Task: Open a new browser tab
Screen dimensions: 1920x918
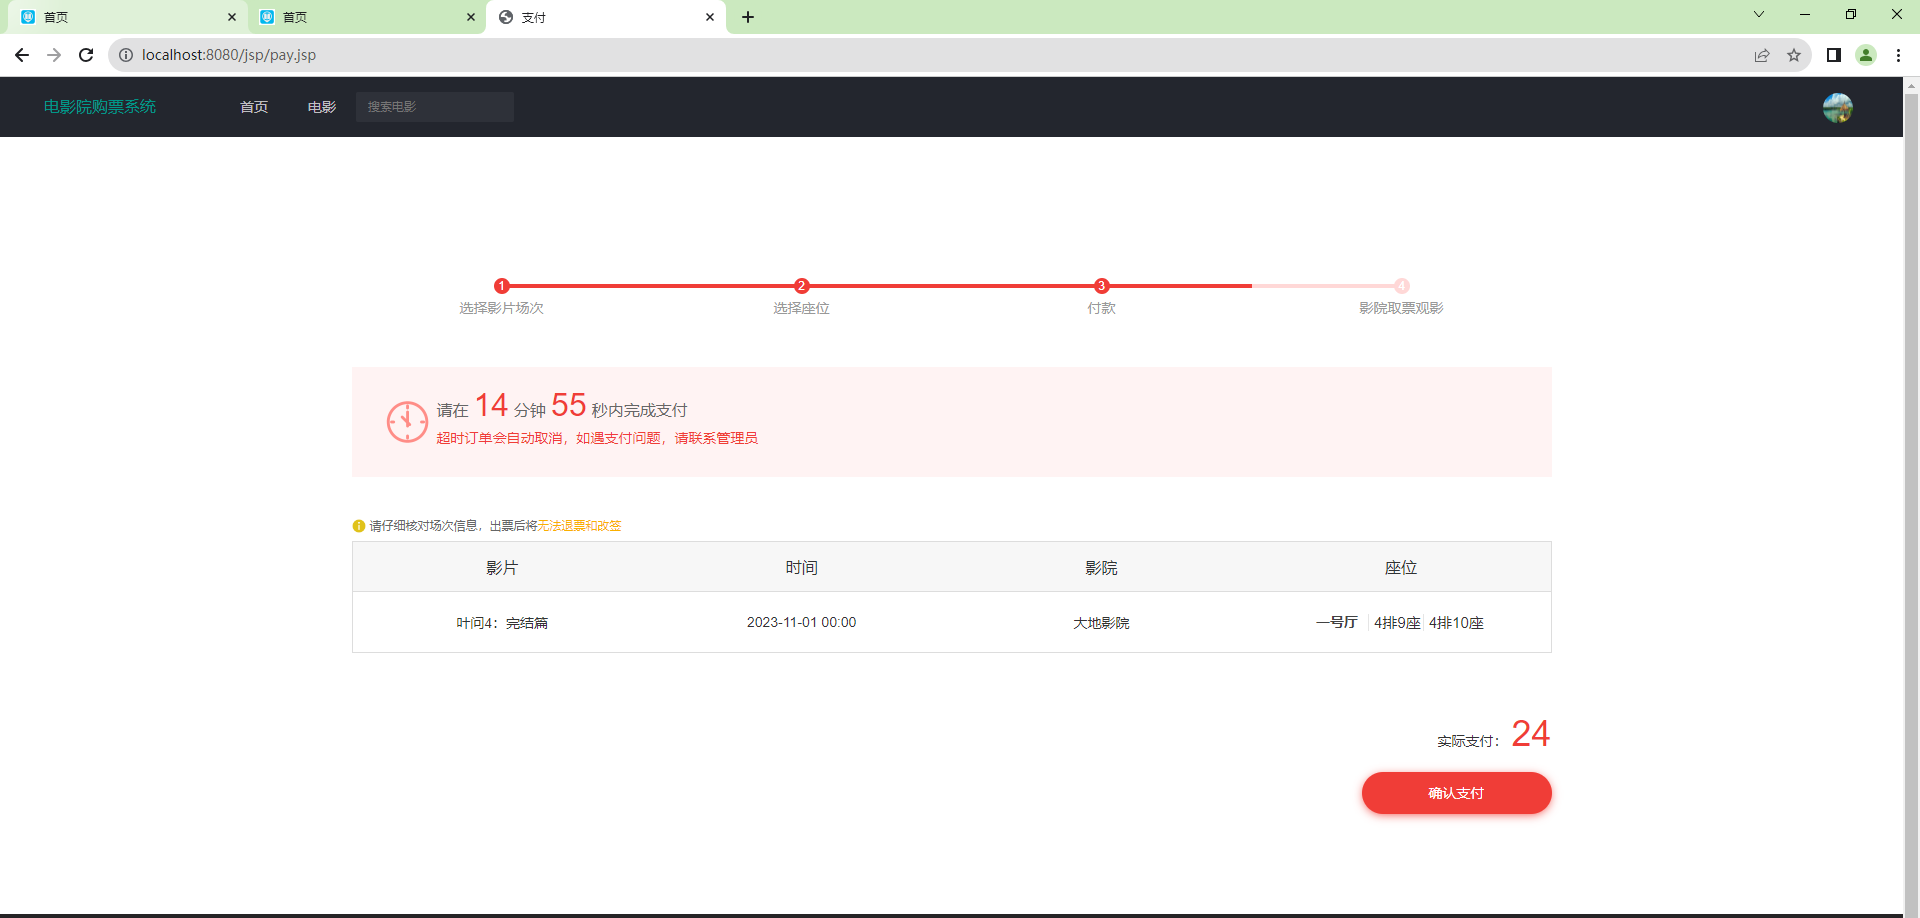Action: pyautogui.click(x=748, y=17)
